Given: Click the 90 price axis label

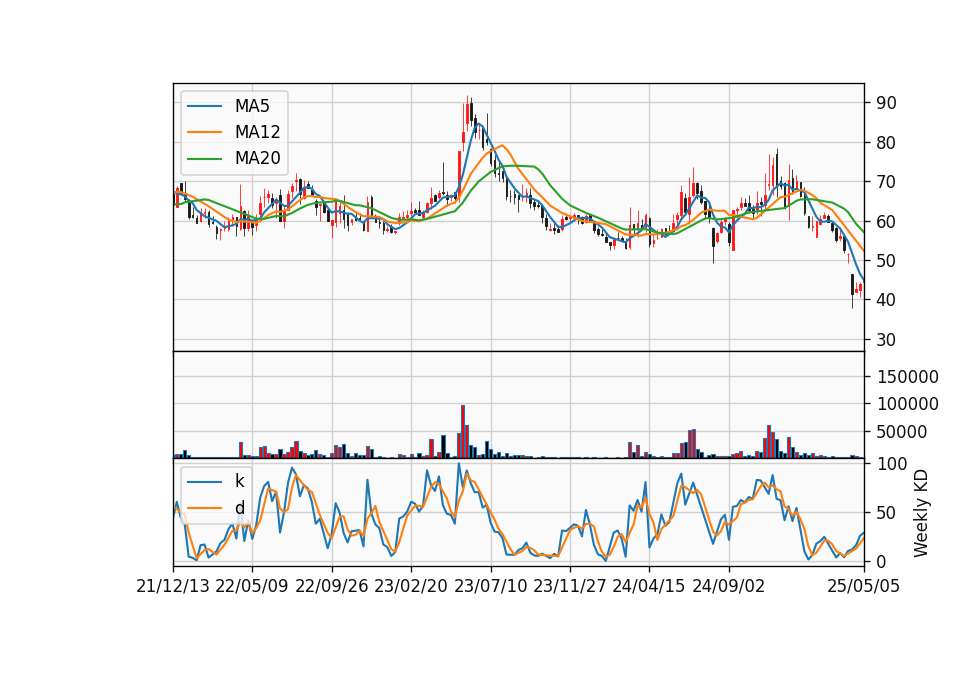Looking at the screenshot, I should tap(886, 103).
